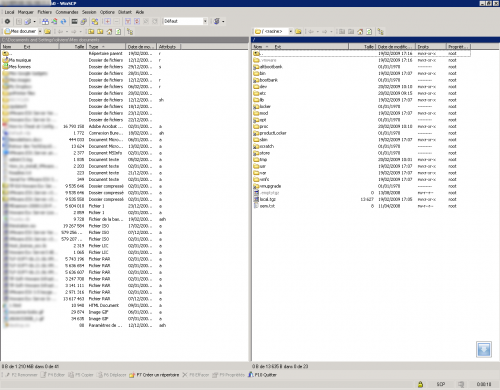Click F10 Quitter button
This screenshot has height=390, width=500.
click(262, 375)
